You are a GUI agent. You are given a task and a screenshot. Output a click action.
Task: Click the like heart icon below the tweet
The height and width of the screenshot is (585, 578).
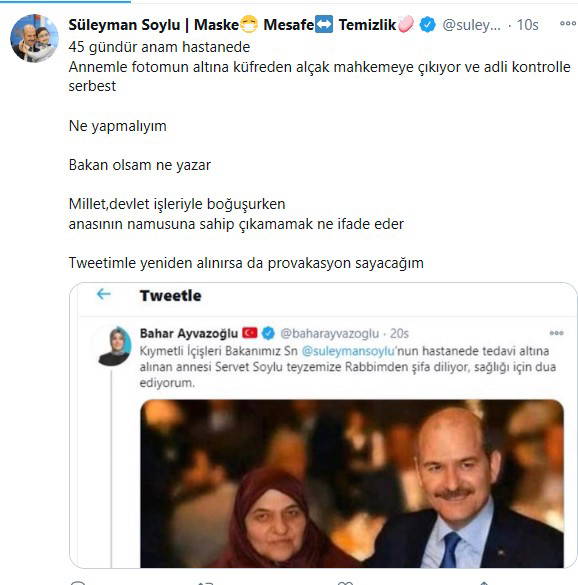[x=345, y=583]
